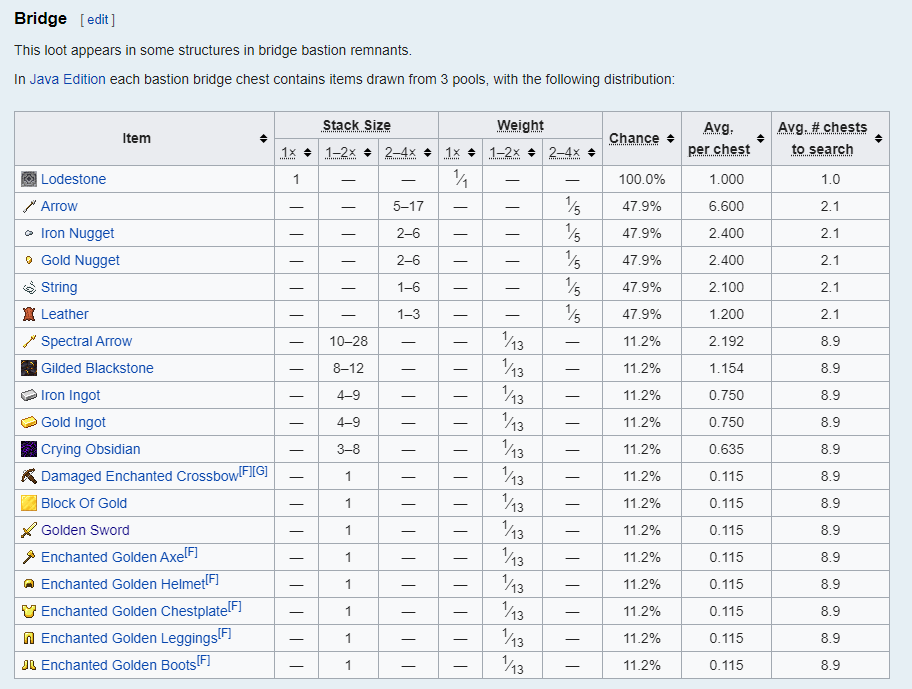This screenshot has width=912, height=689.
Task: Sort by Avg. per chest arrows
Action: click(760, 138)
